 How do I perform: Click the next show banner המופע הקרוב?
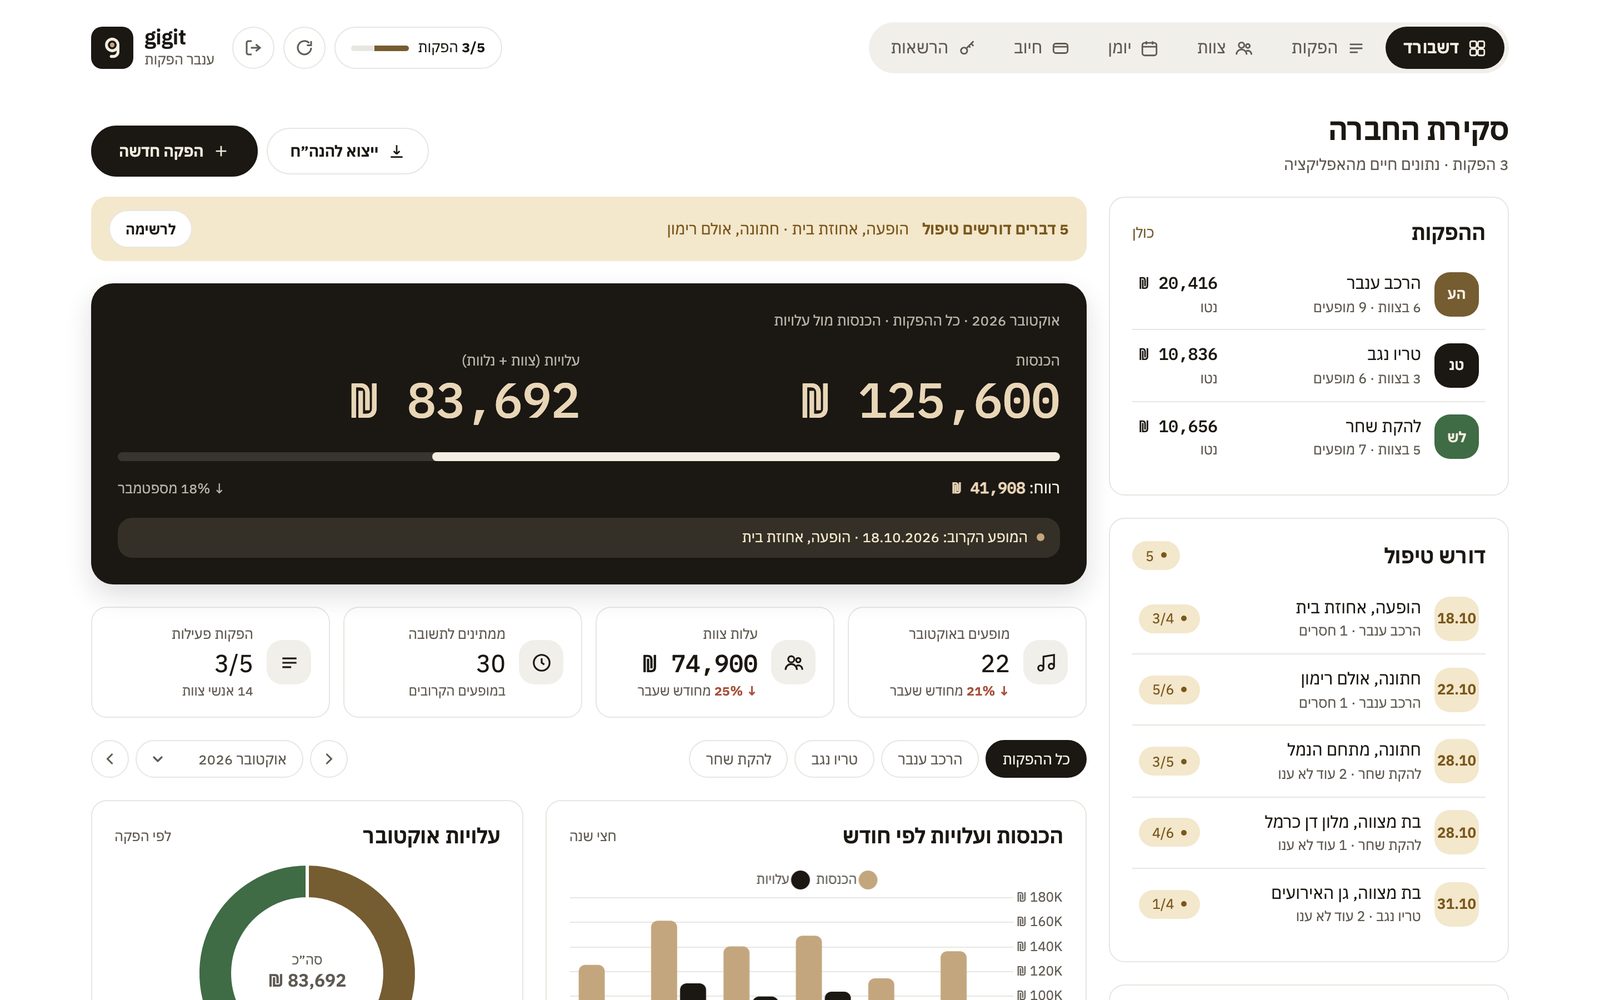pyautogui.click(x=589, y=537)
